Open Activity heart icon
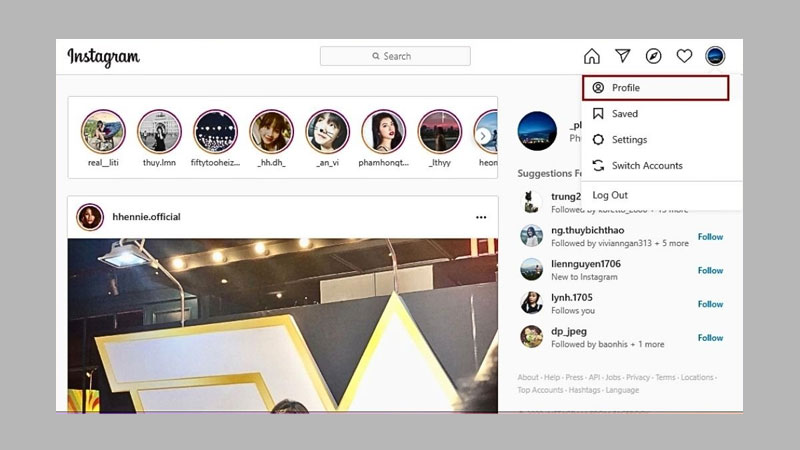Screen dimensions: 800x450 pyautogui.click(x=684, y=56)
